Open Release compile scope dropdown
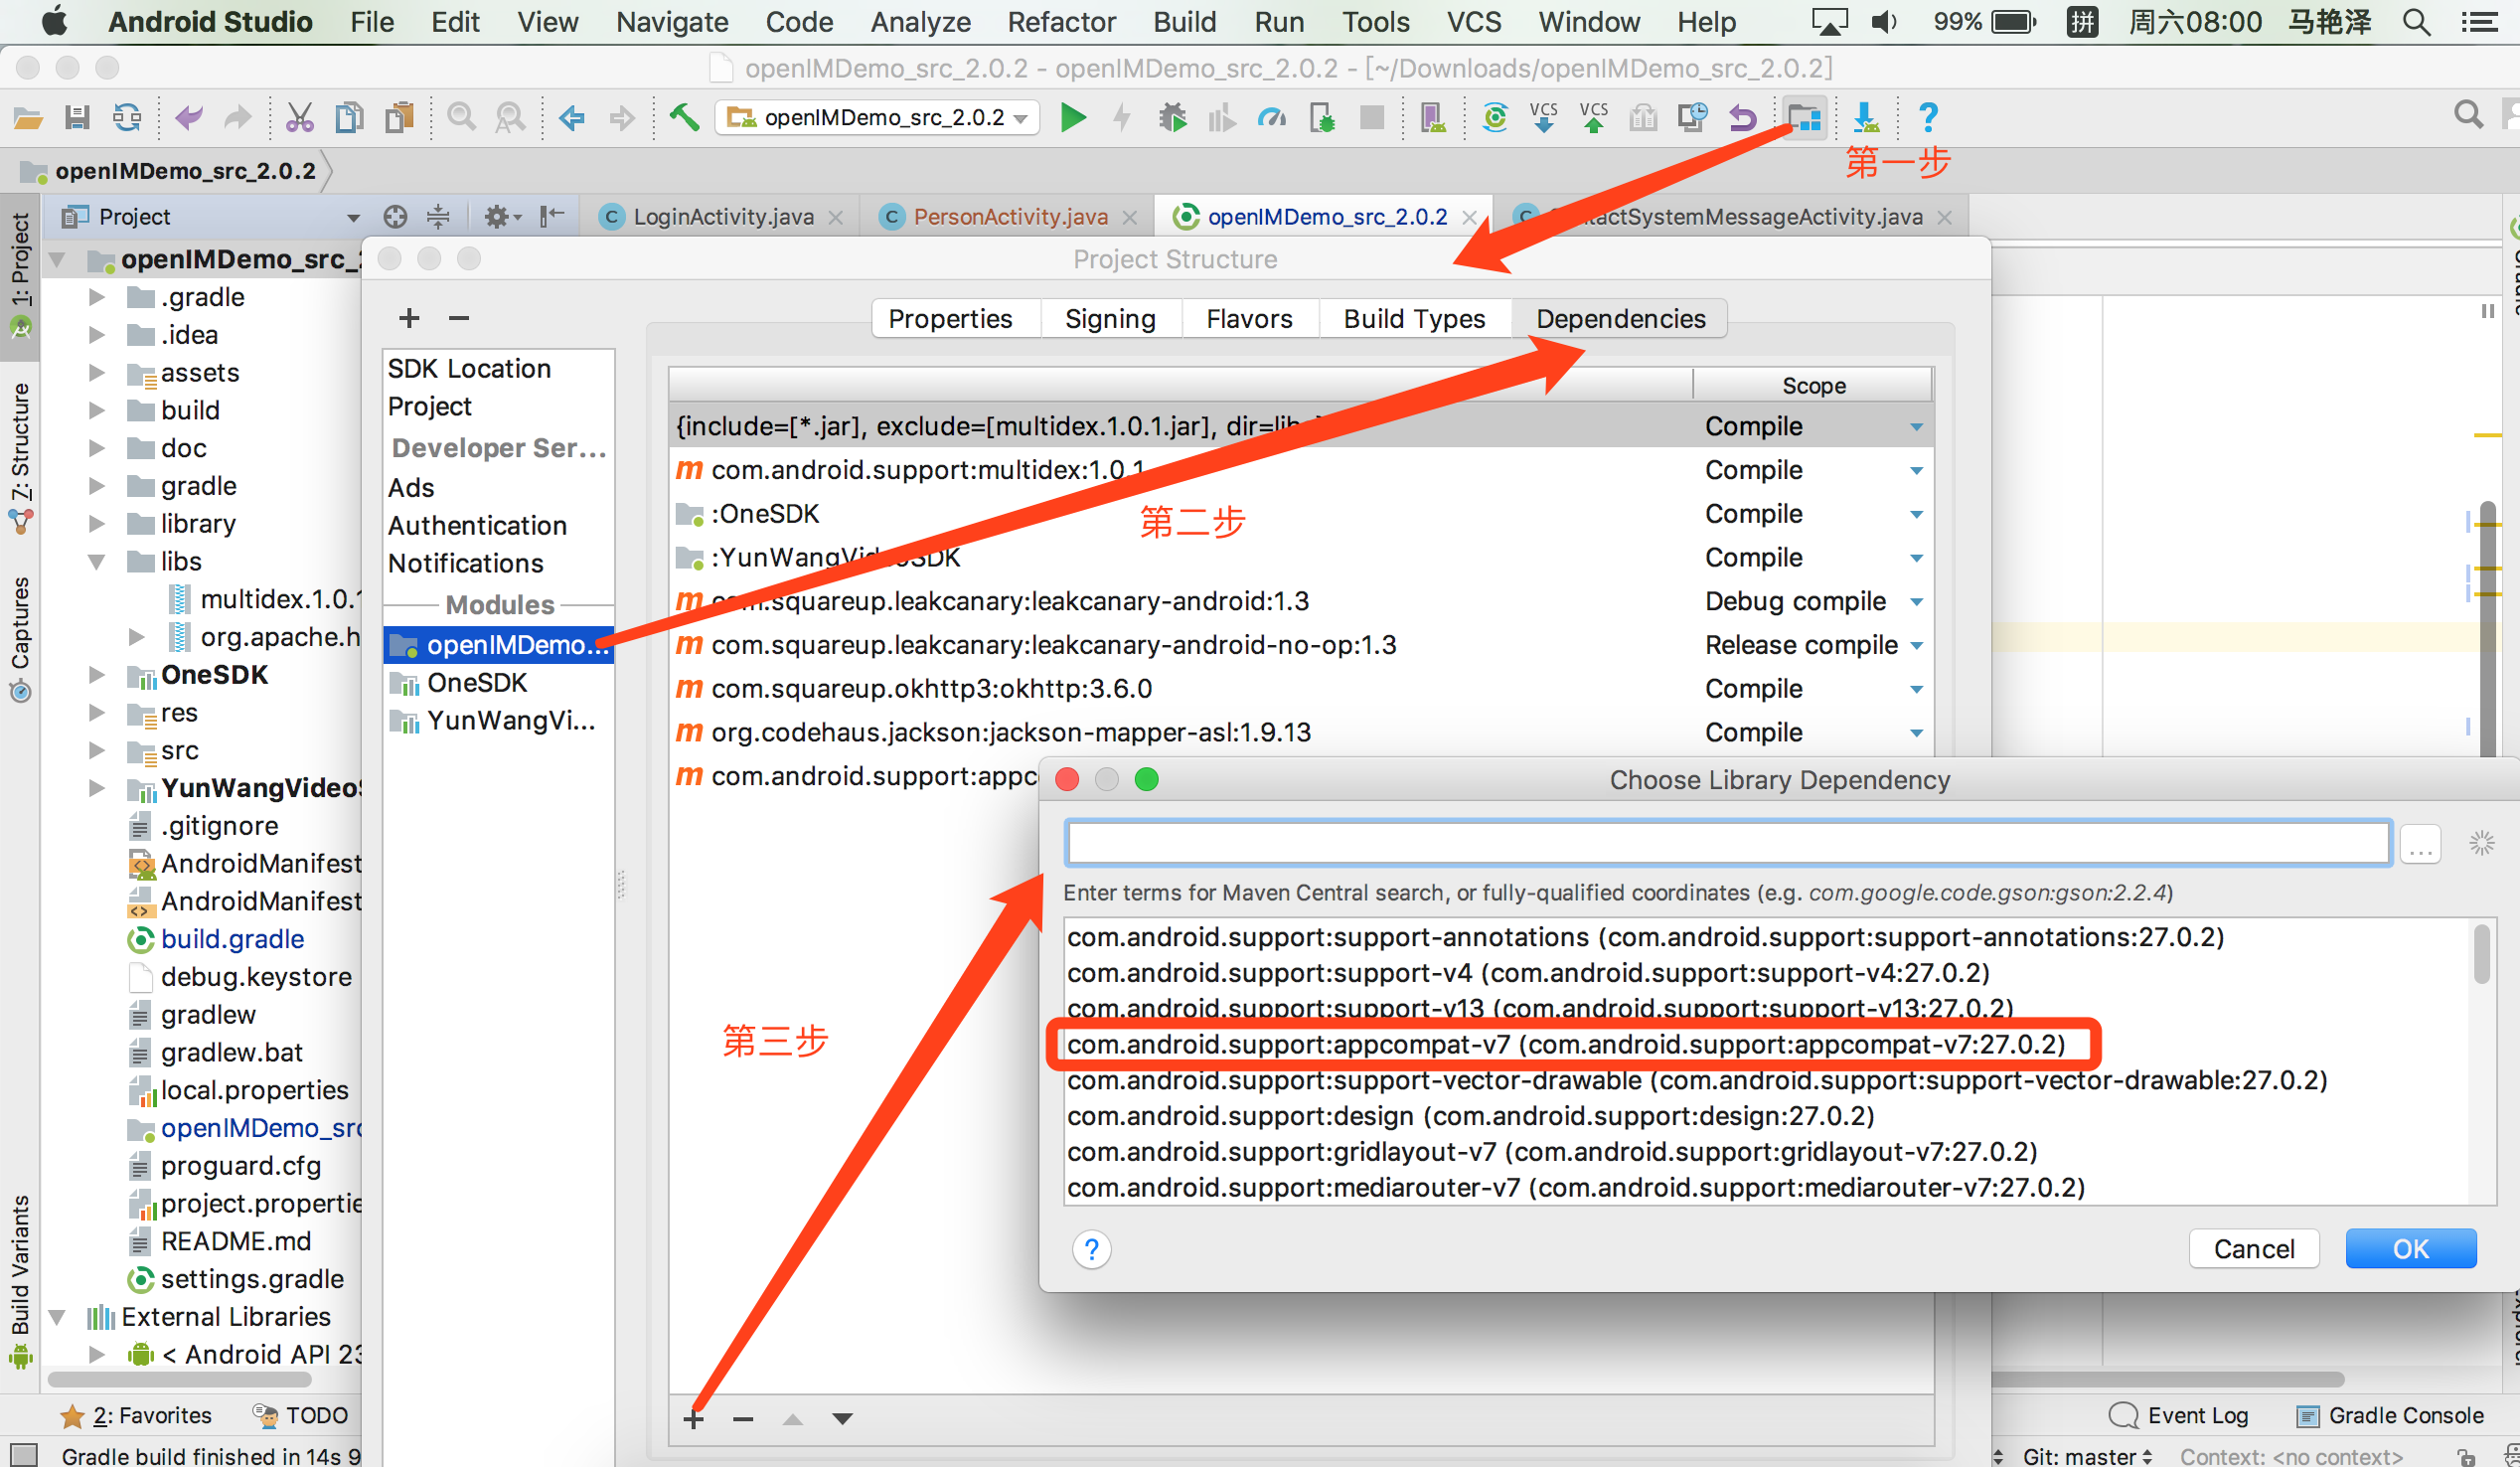 (1917, 645)
